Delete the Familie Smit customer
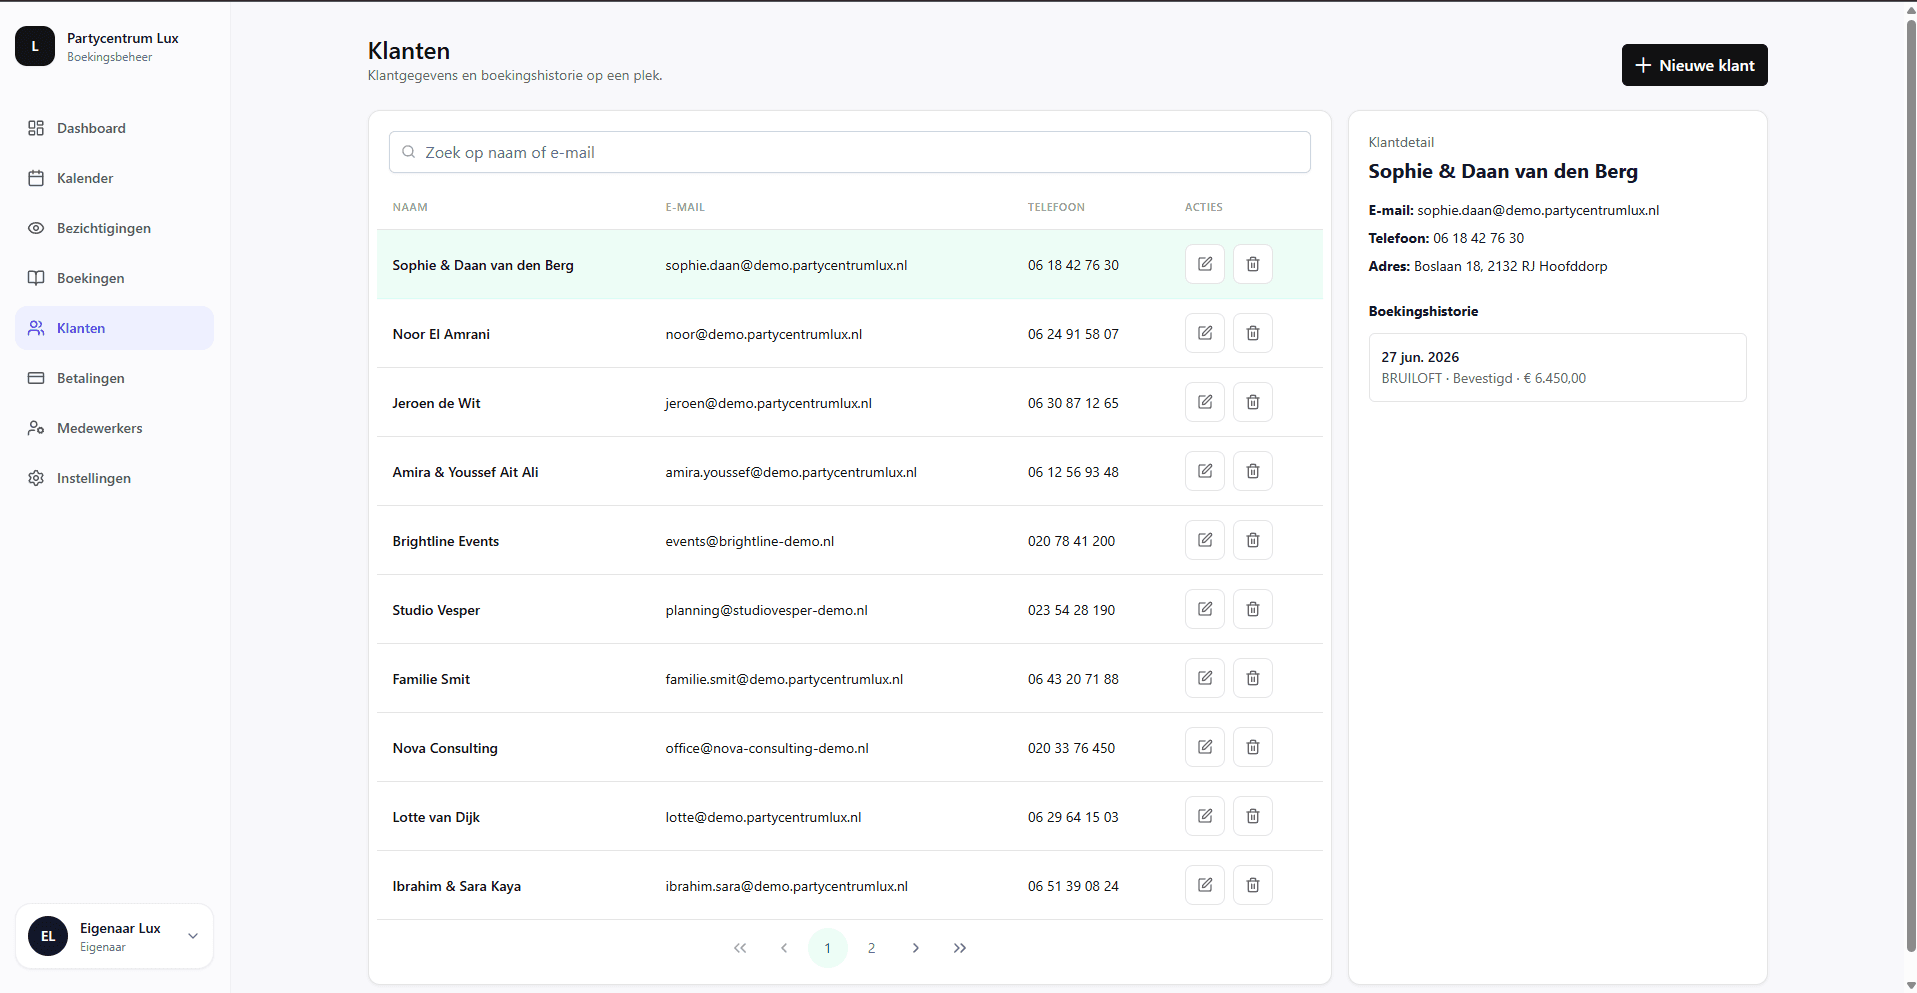1917x993 pixels. pos(1252,678)
